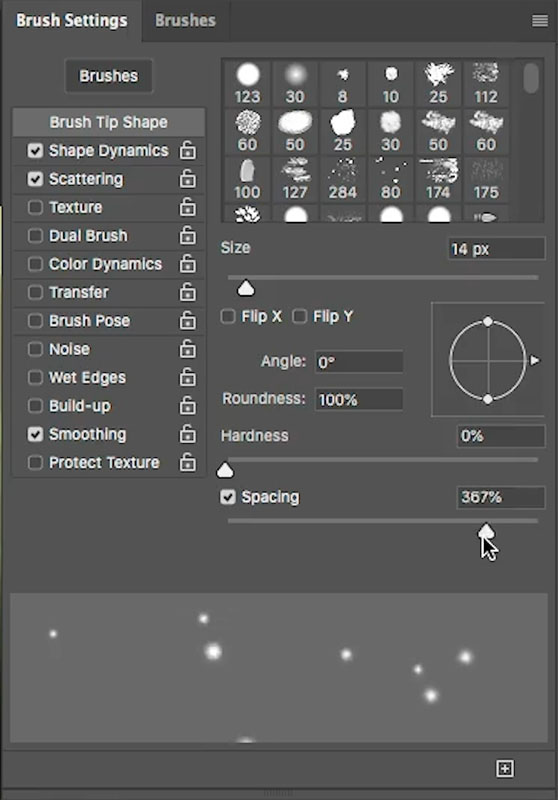The image size is (558, 800).
Task: Toggle lock icon next to Scattering
Action: (188, 179)
